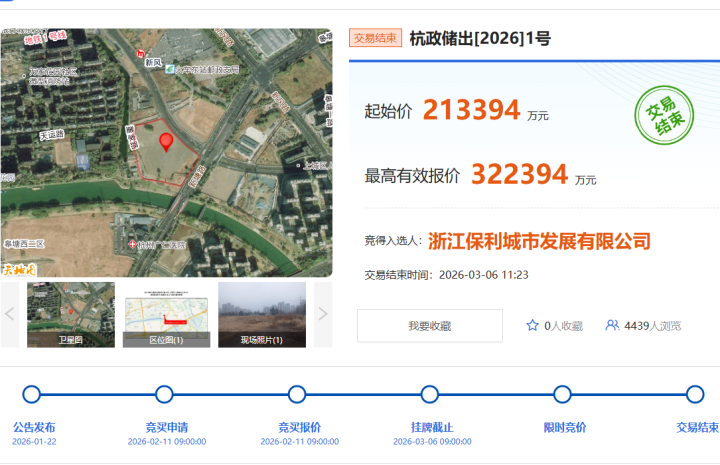Click winner name 浙江保利城市发展有限公司
This screenshot has height=465, width=720.
pyautogui.click(x=540, y=241)
